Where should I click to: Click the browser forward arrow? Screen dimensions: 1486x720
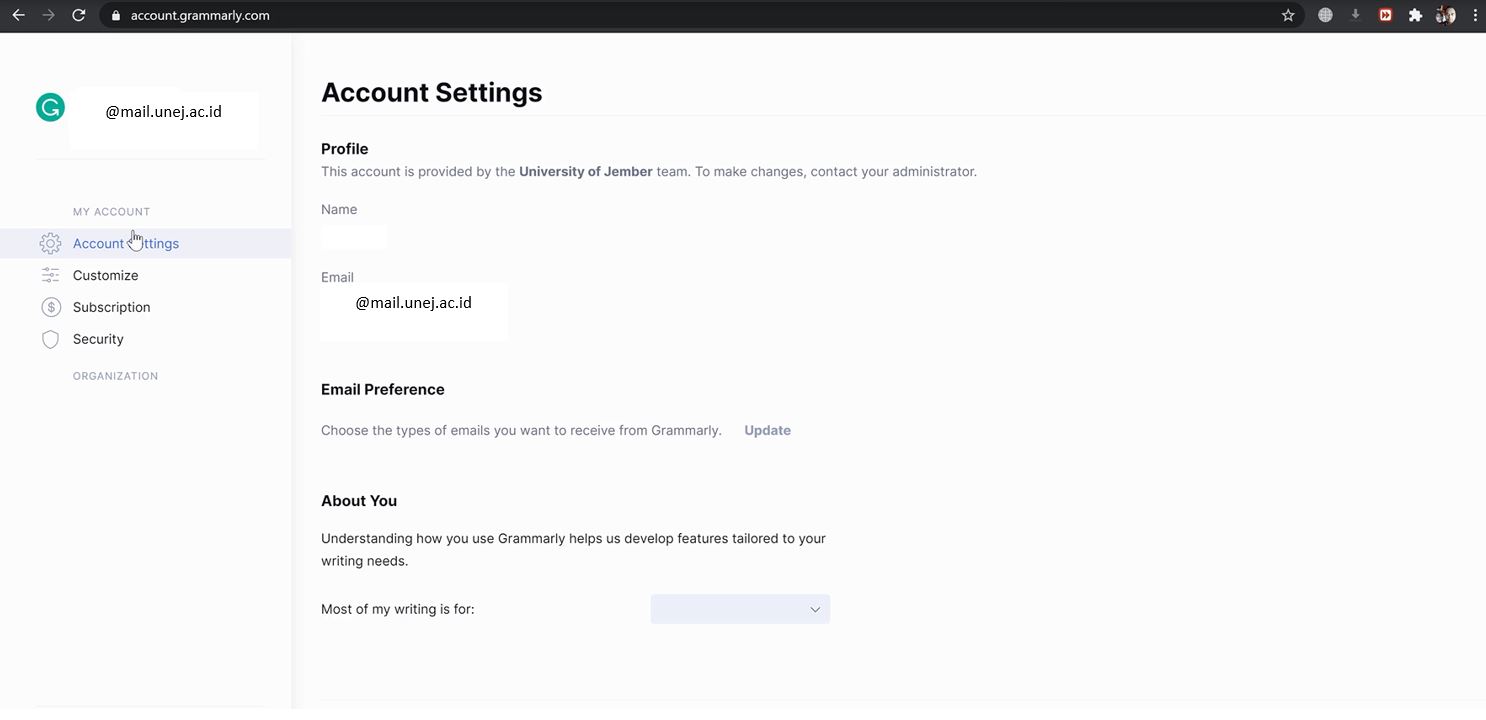tap(48, 15)
